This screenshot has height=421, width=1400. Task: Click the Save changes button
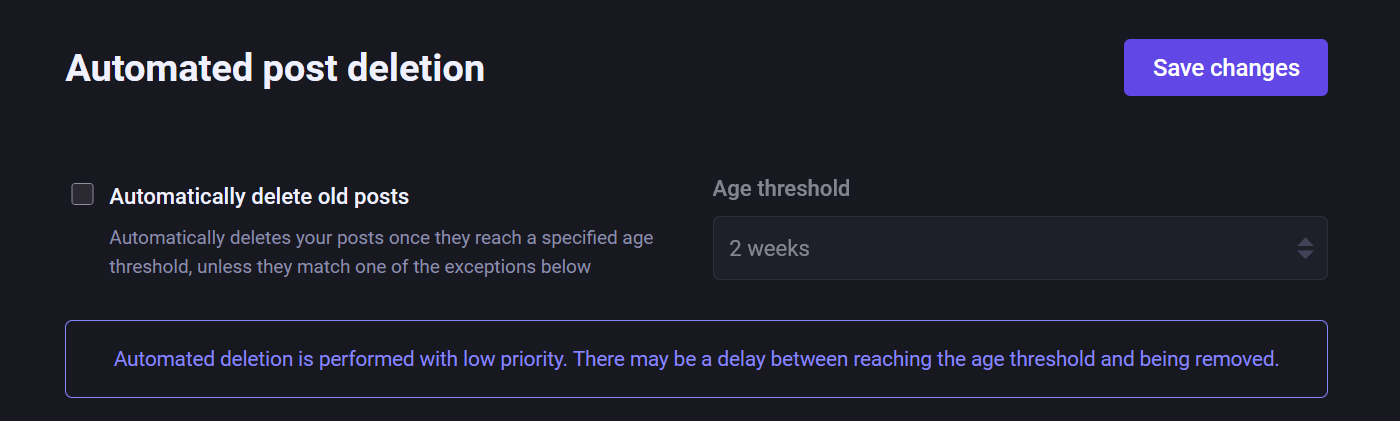click(1225, 68)
